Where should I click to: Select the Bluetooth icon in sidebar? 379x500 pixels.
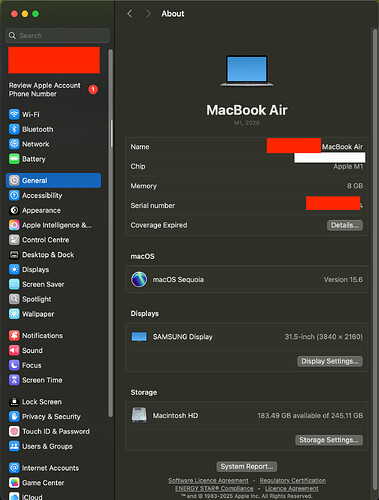pyautogui.click(x=14, y=129)
